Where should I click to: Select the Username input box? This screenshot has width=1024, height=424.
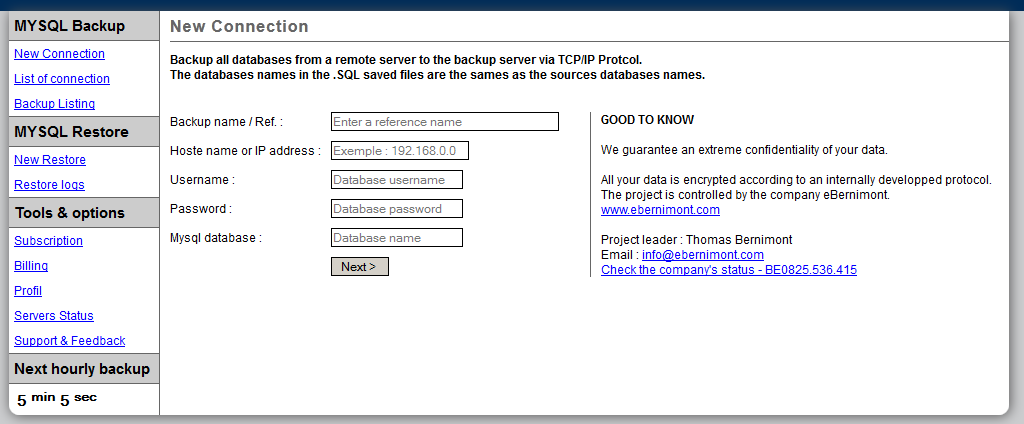pyautogui.click(x=396, y=180)
